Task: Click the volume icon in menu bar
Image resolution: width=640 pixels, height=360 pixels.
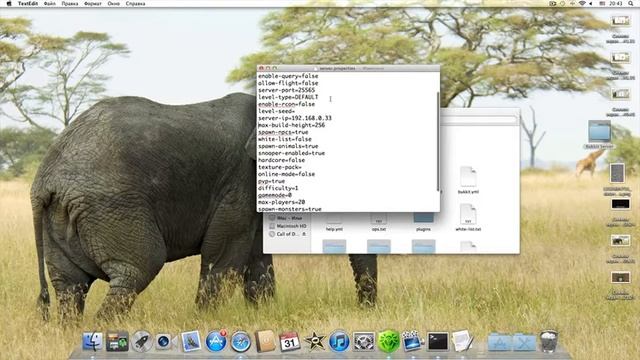Action: click(591, 3)
